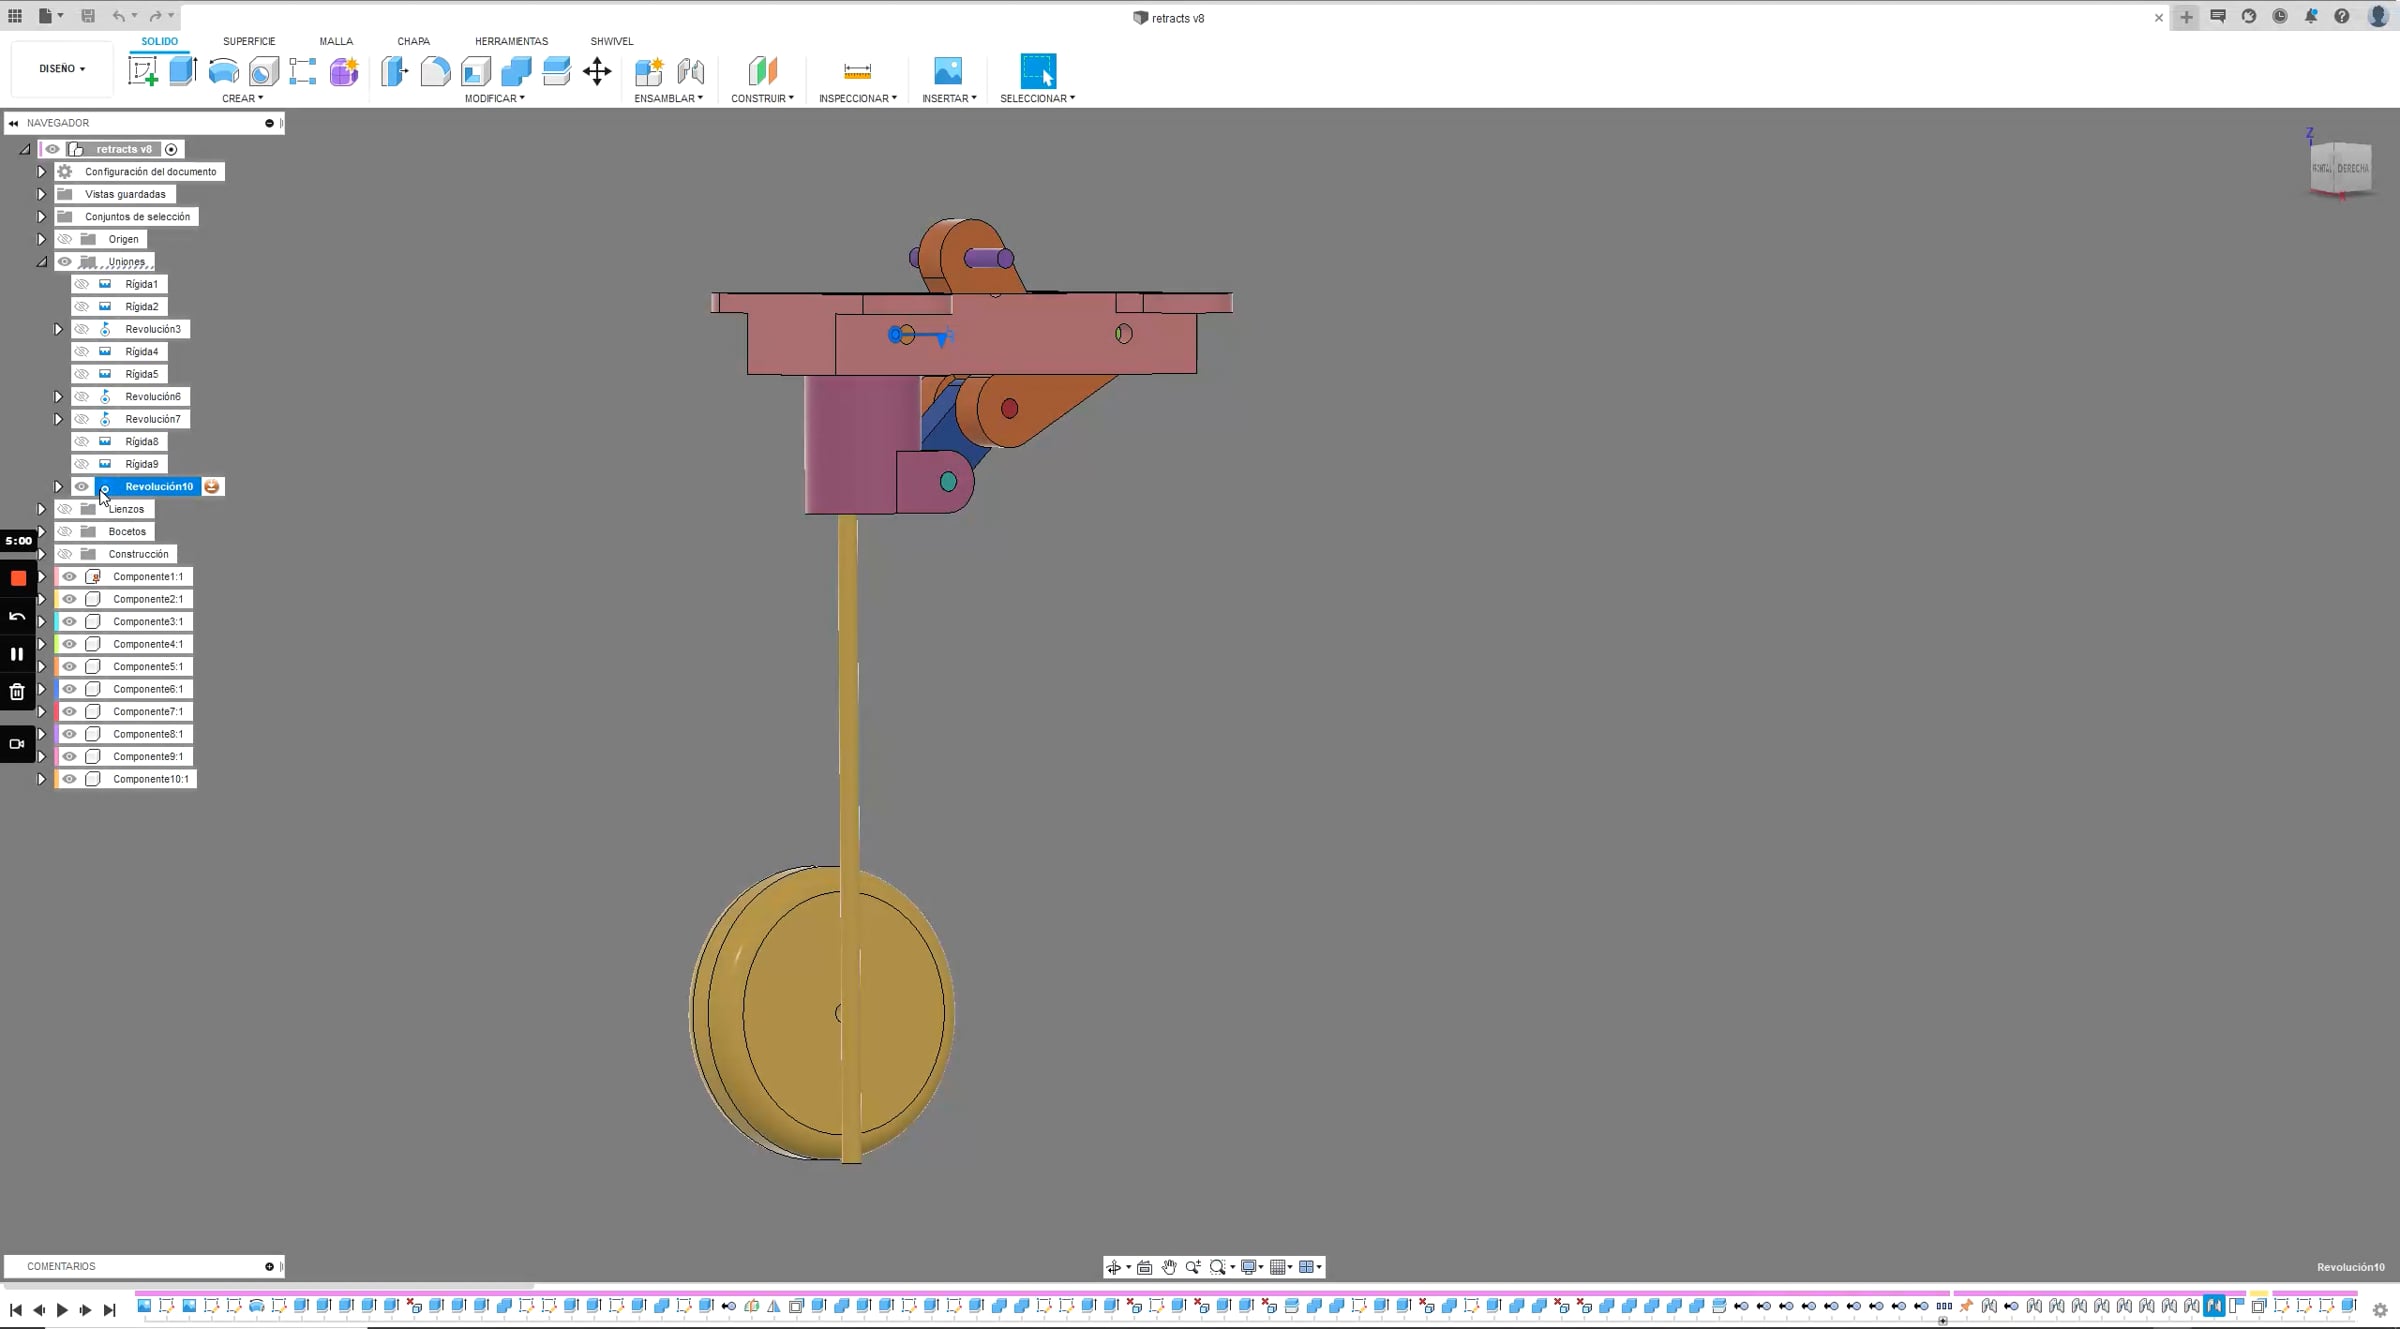Open the MODIFICAR dropdown menu

tap(495, 98)
